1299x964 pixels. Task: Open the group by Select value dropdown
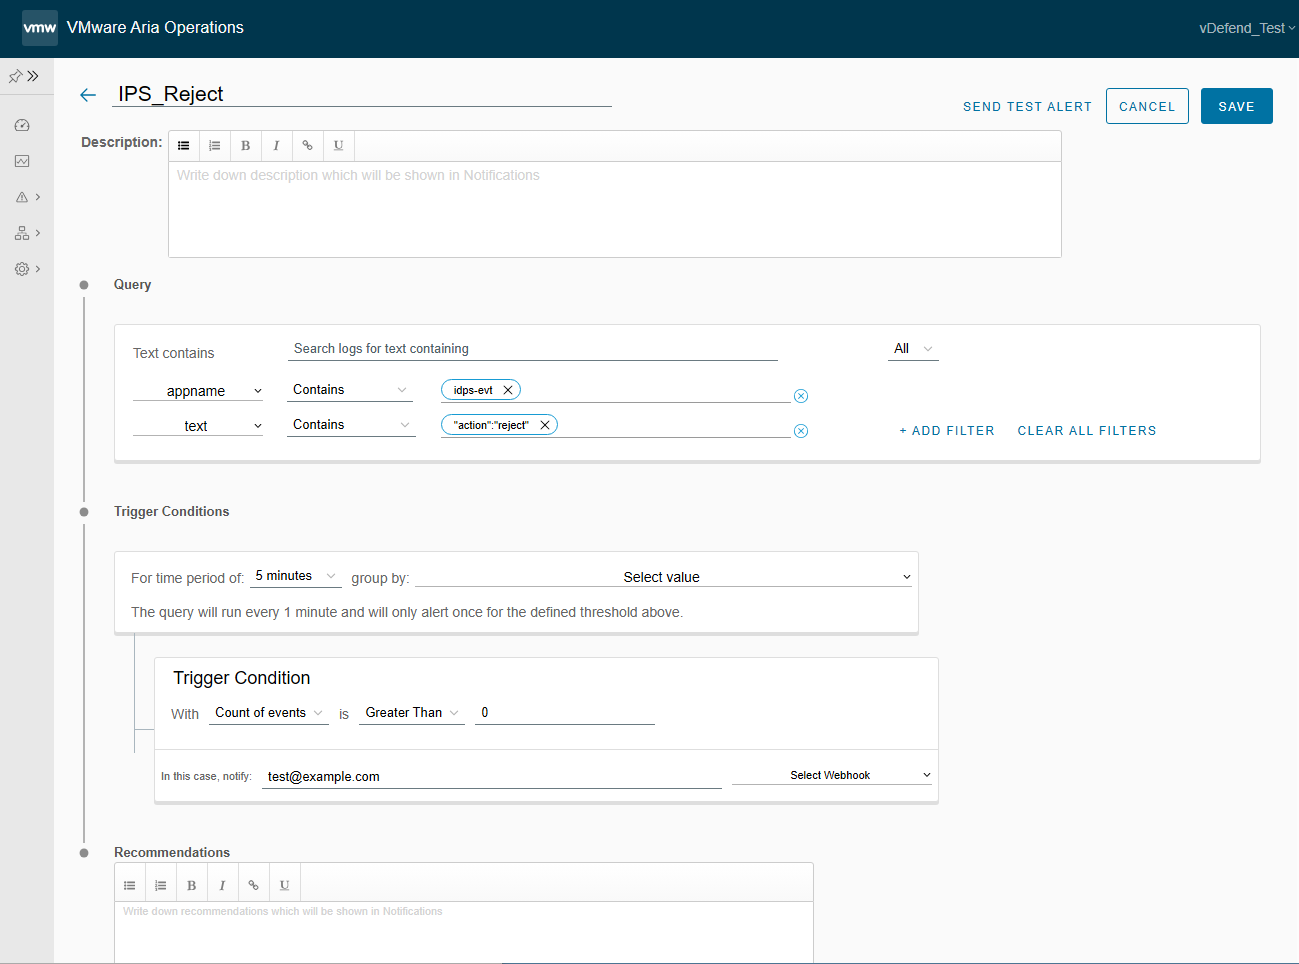click(664, 577)
